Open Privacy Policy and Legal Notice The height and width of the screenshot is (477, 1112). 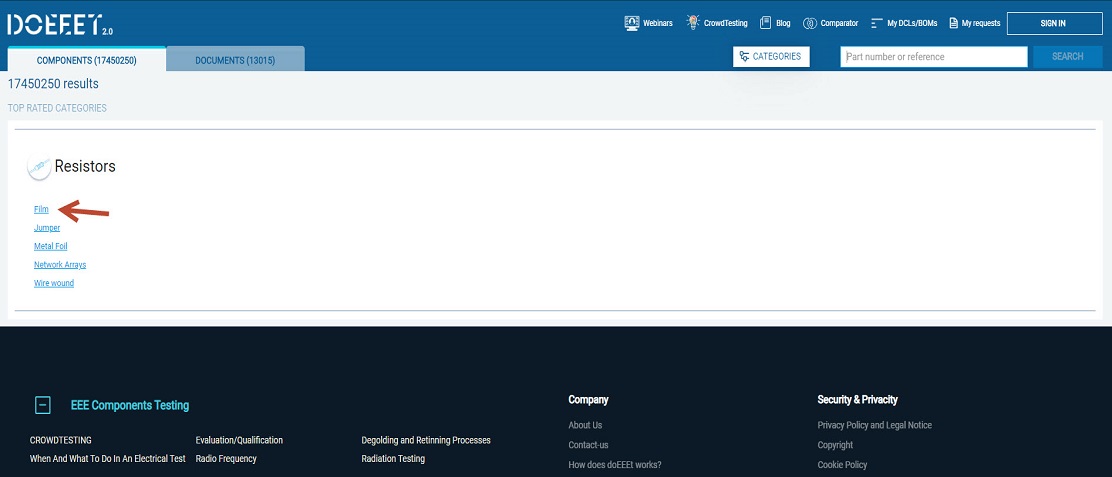(874, 425)
